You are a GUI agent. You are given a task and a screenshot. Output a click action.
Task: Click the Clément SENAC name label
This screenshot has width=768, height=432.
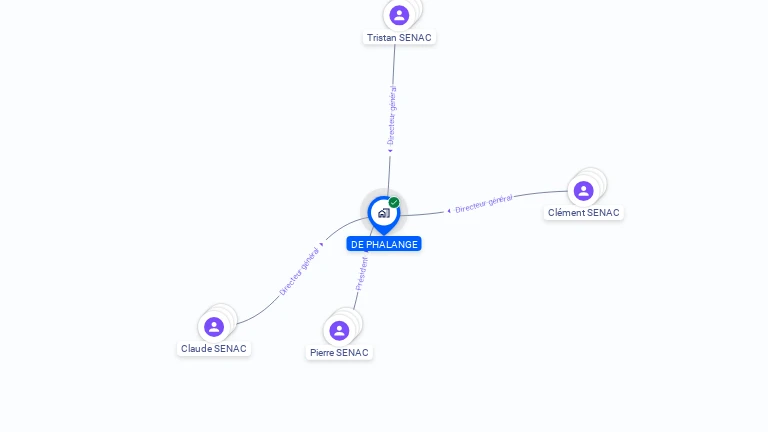(x=583, y=213)
